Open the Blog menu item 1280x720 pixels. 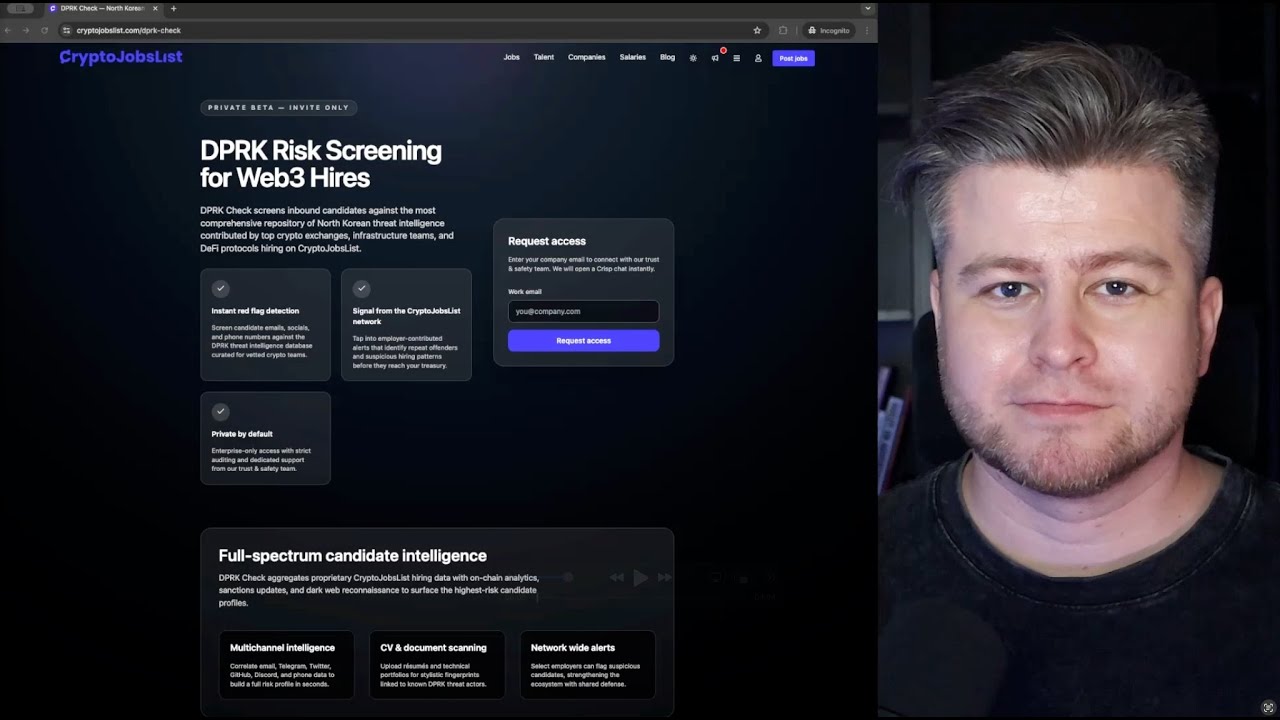(x=667, y=57)
